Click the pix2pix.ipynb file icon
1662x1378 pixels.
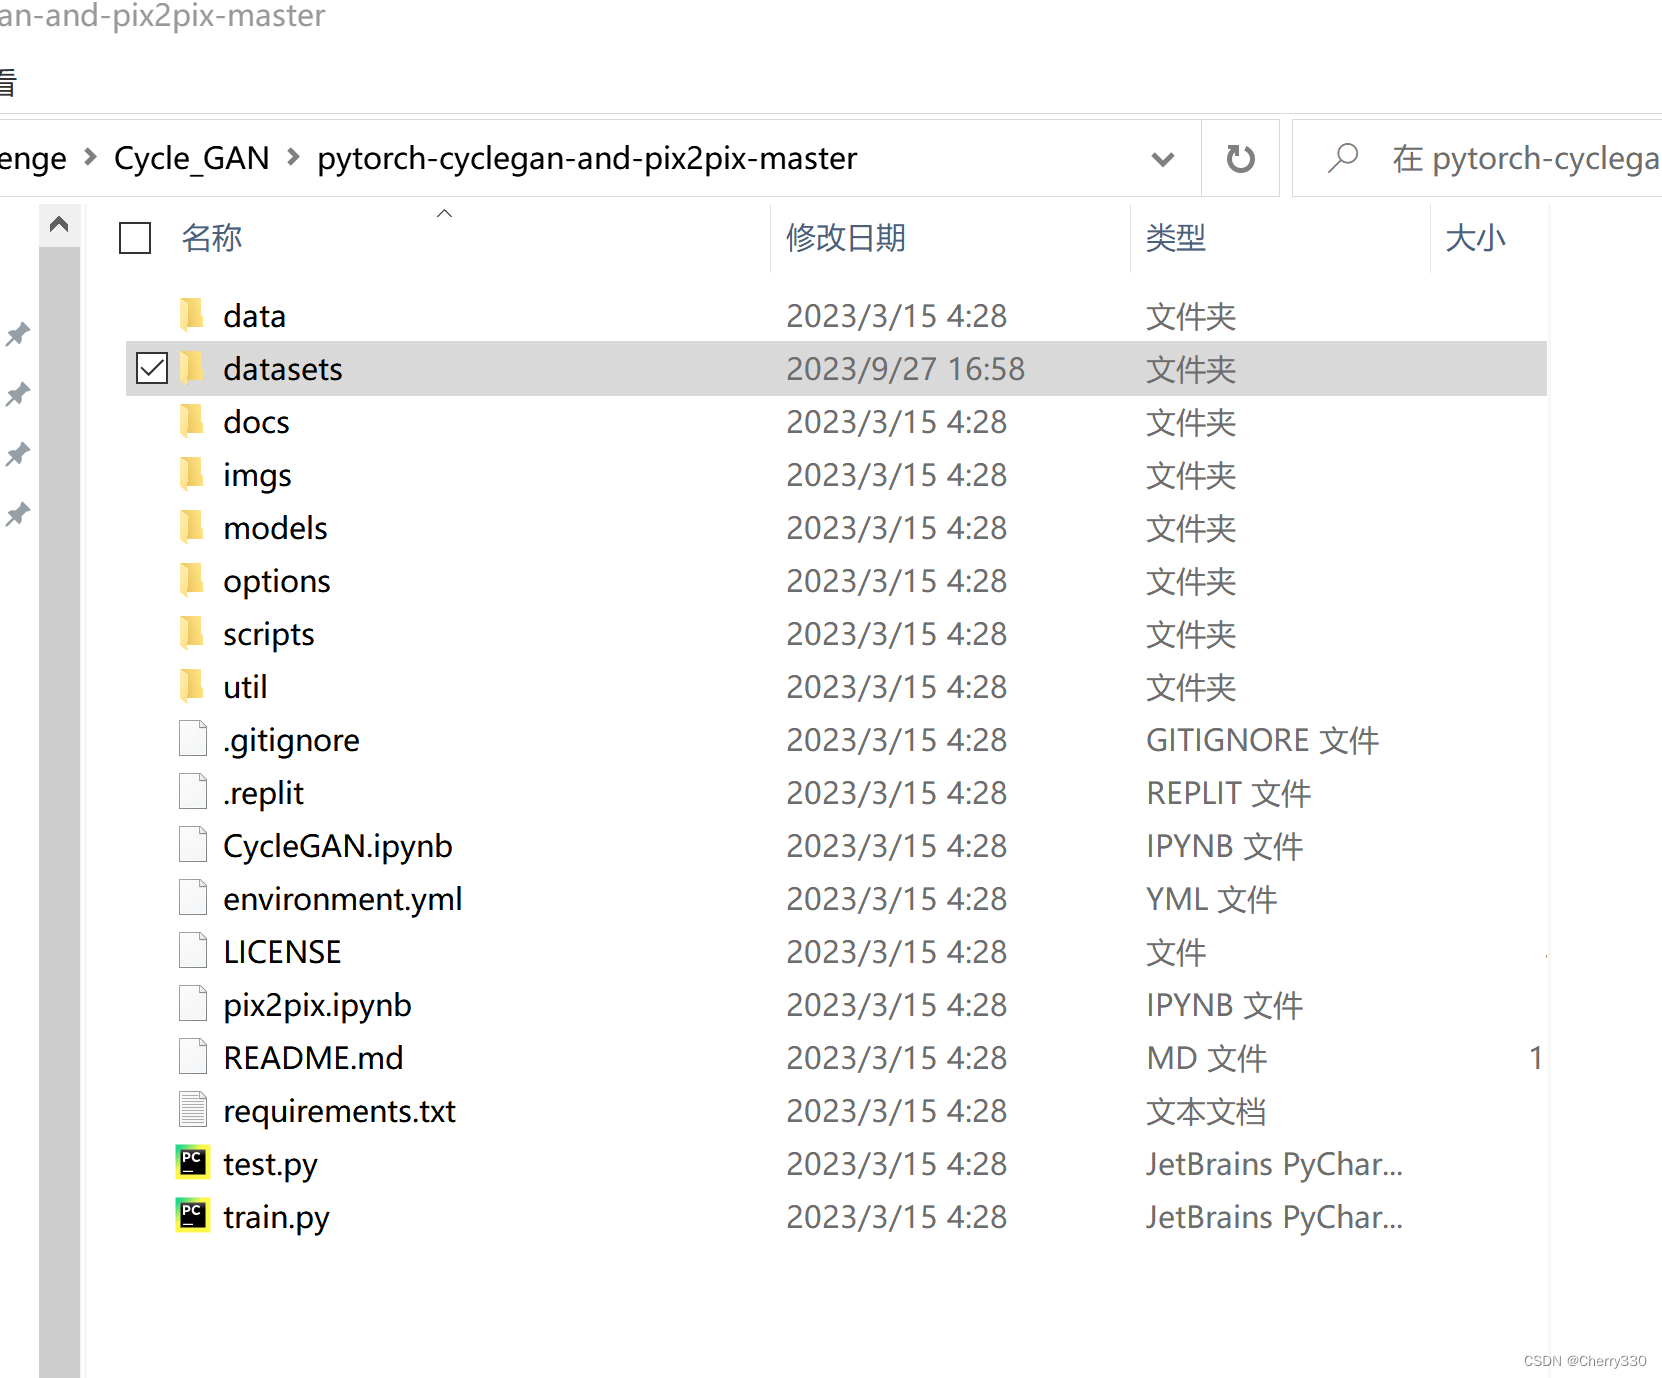pos(193,1004)
